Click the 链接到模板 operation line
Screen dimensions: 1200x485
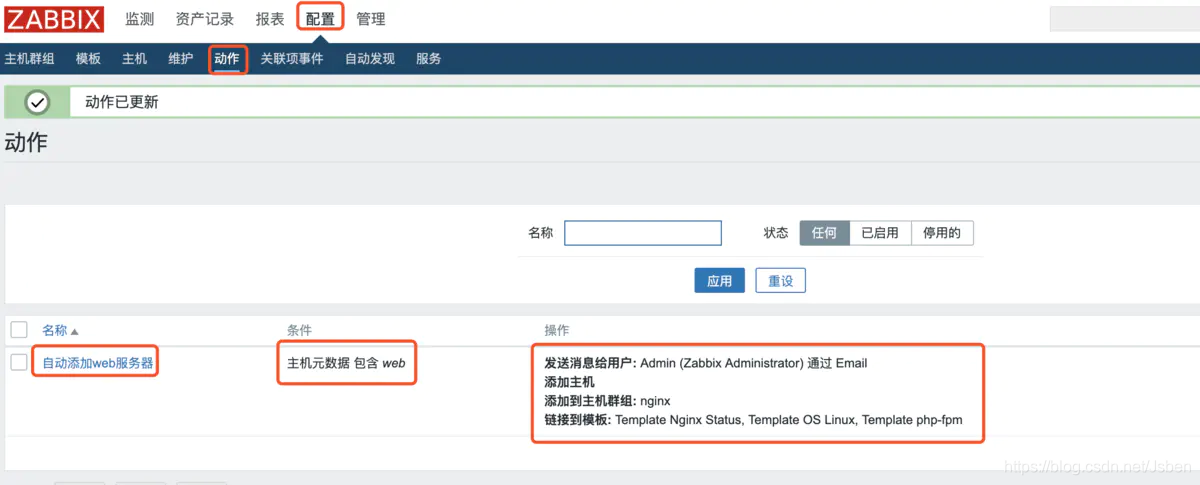(x=753, y=420)
